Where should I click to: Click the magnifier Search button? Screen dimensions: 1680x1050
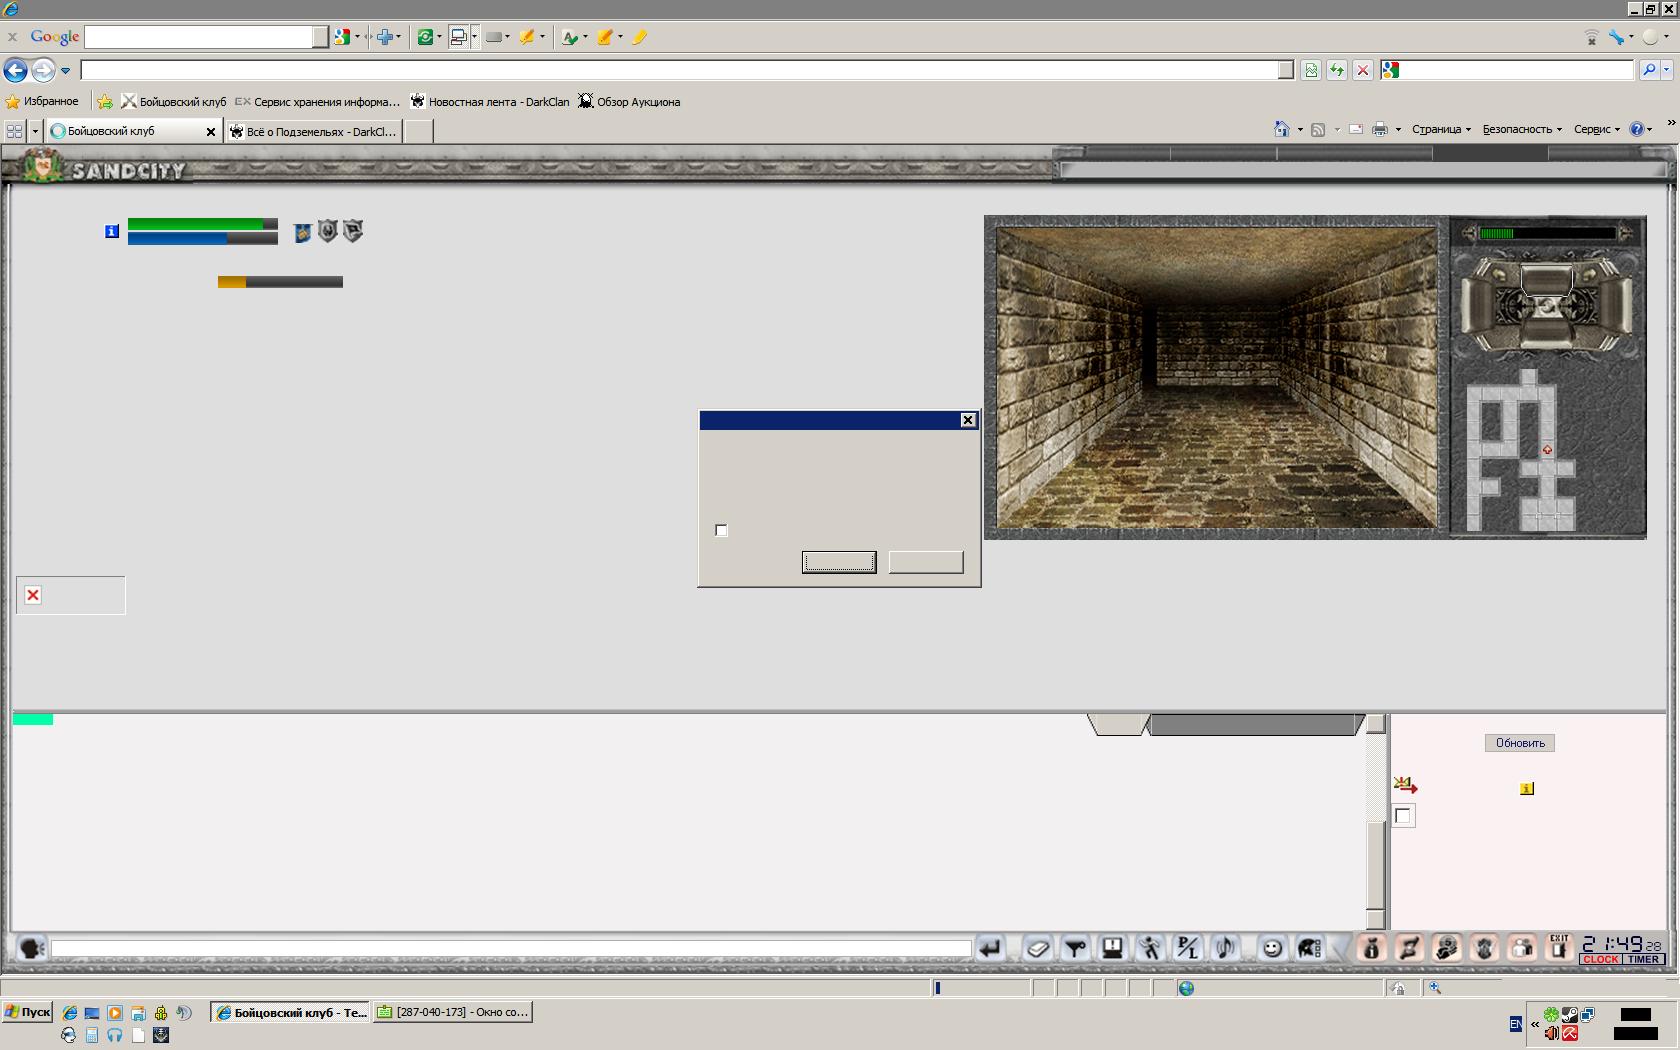(1649, 70)
